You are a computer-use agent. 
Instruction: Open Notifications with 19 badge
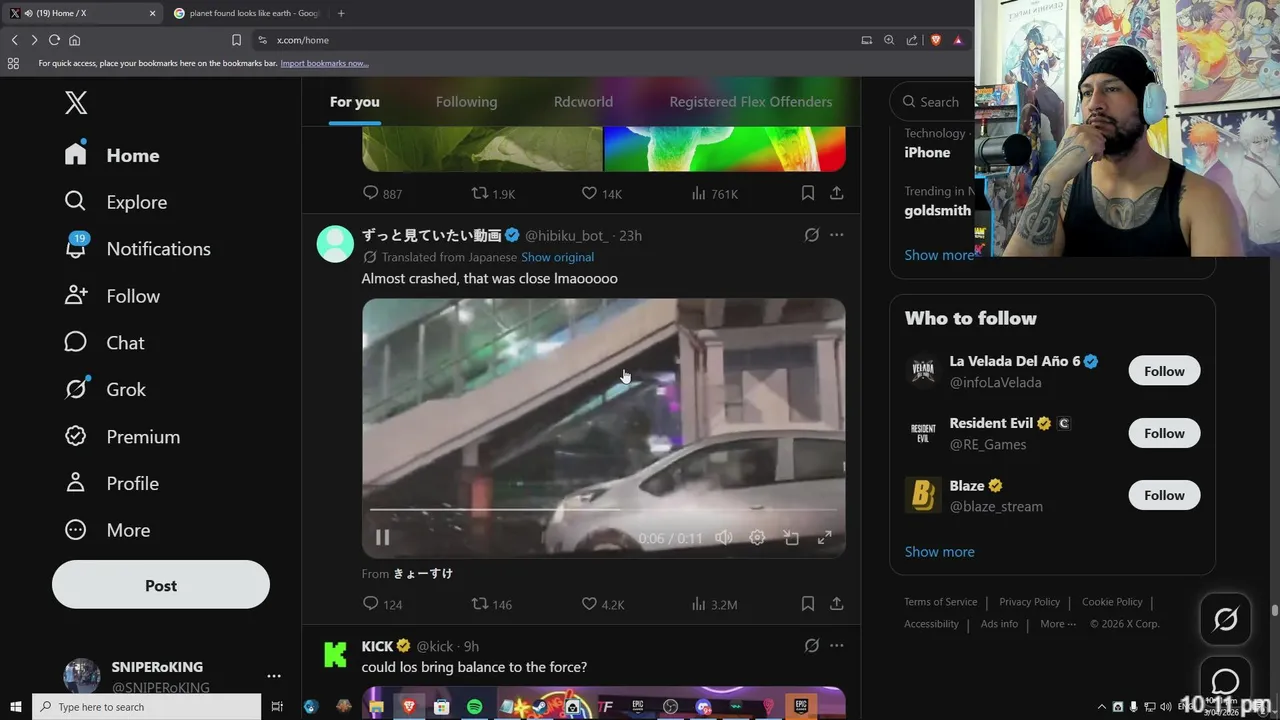coord(137,249)
